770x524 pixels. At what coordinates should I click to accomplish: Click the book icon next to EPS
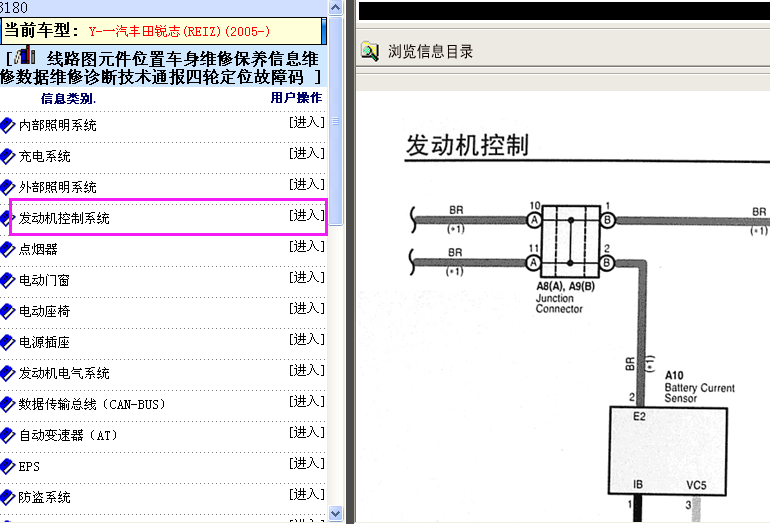coord(7,467)
